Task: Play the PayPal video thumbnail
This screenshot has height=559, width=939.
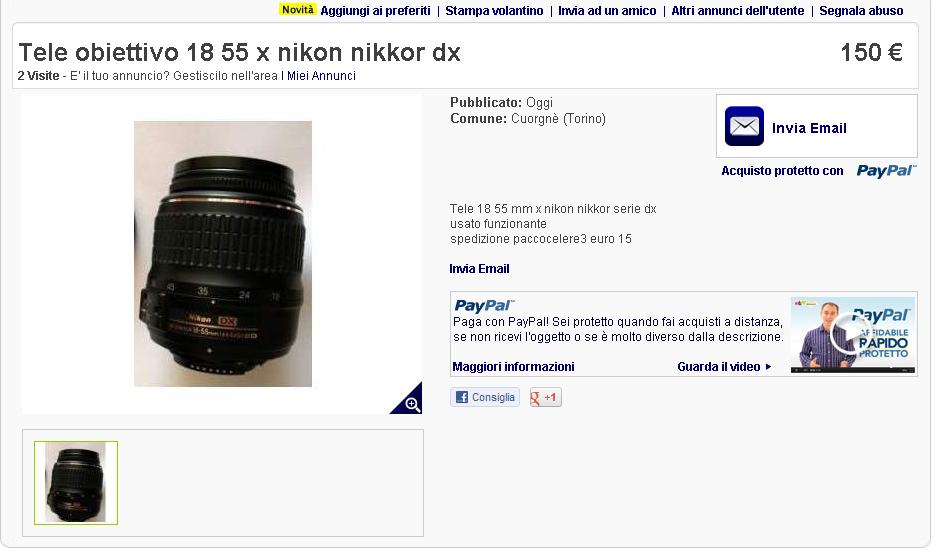Action: point(853,335)
